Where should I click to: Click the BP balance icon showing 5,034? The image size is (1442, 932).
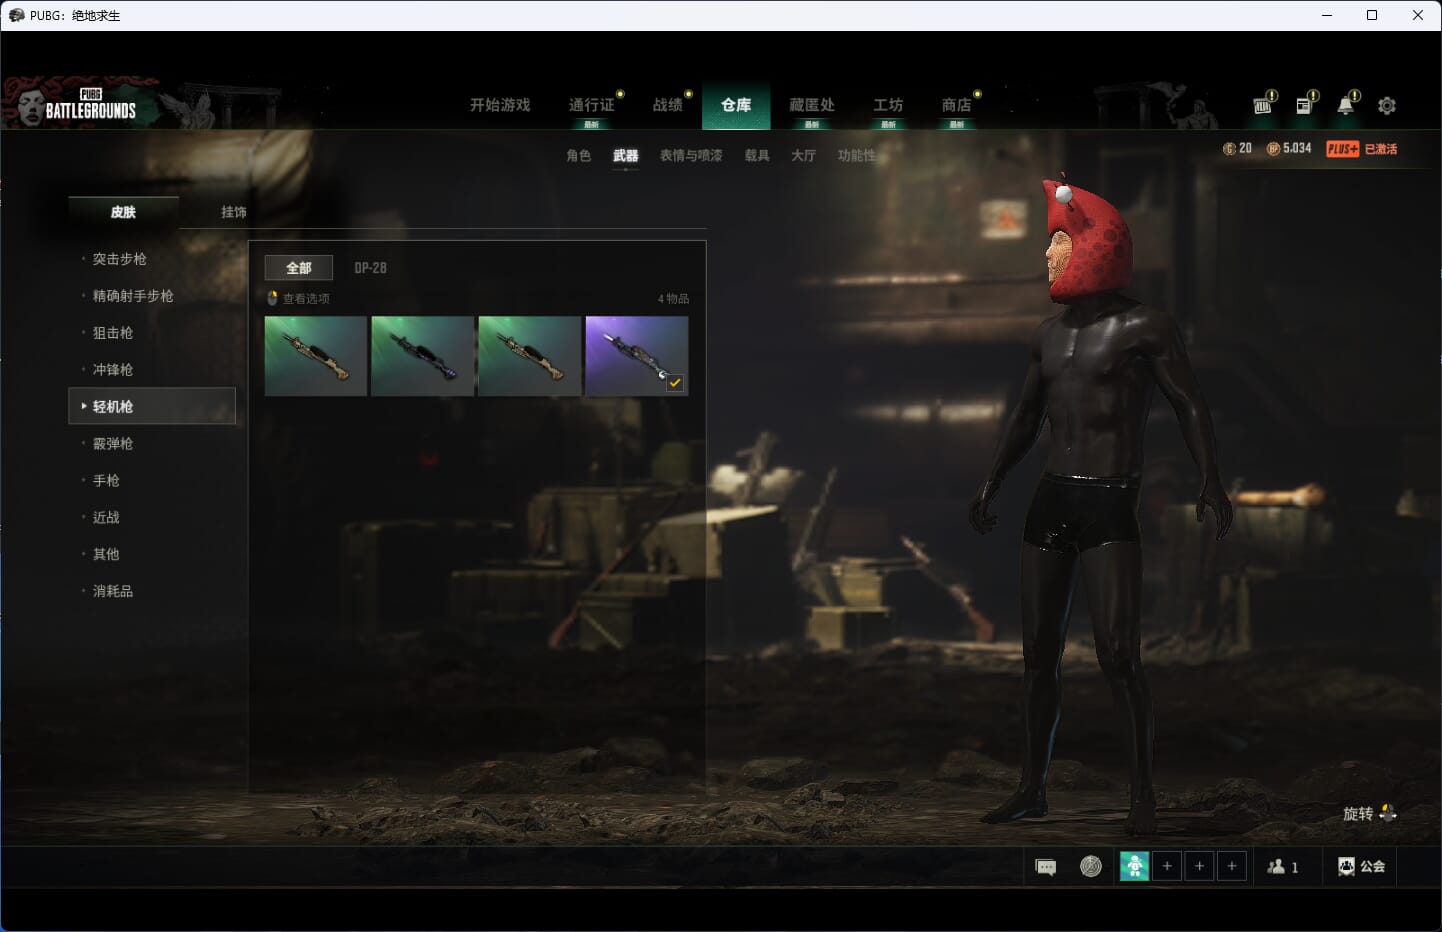click(x=1273, y=148)
